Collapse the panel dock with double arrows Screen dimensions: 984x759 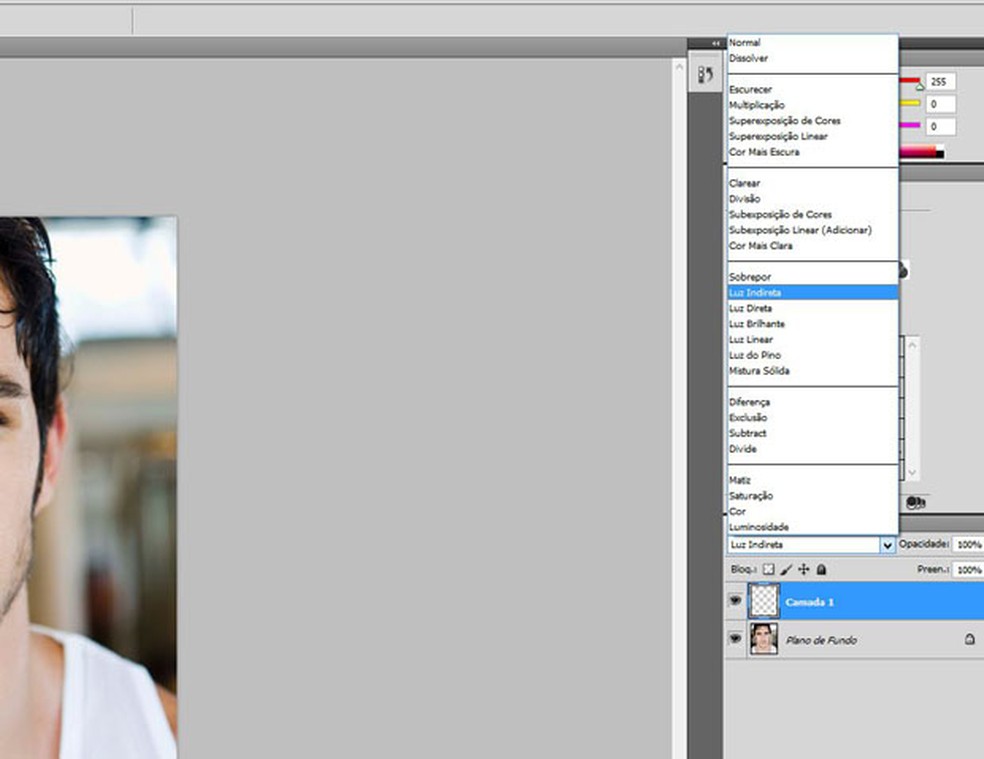[715, 43]
